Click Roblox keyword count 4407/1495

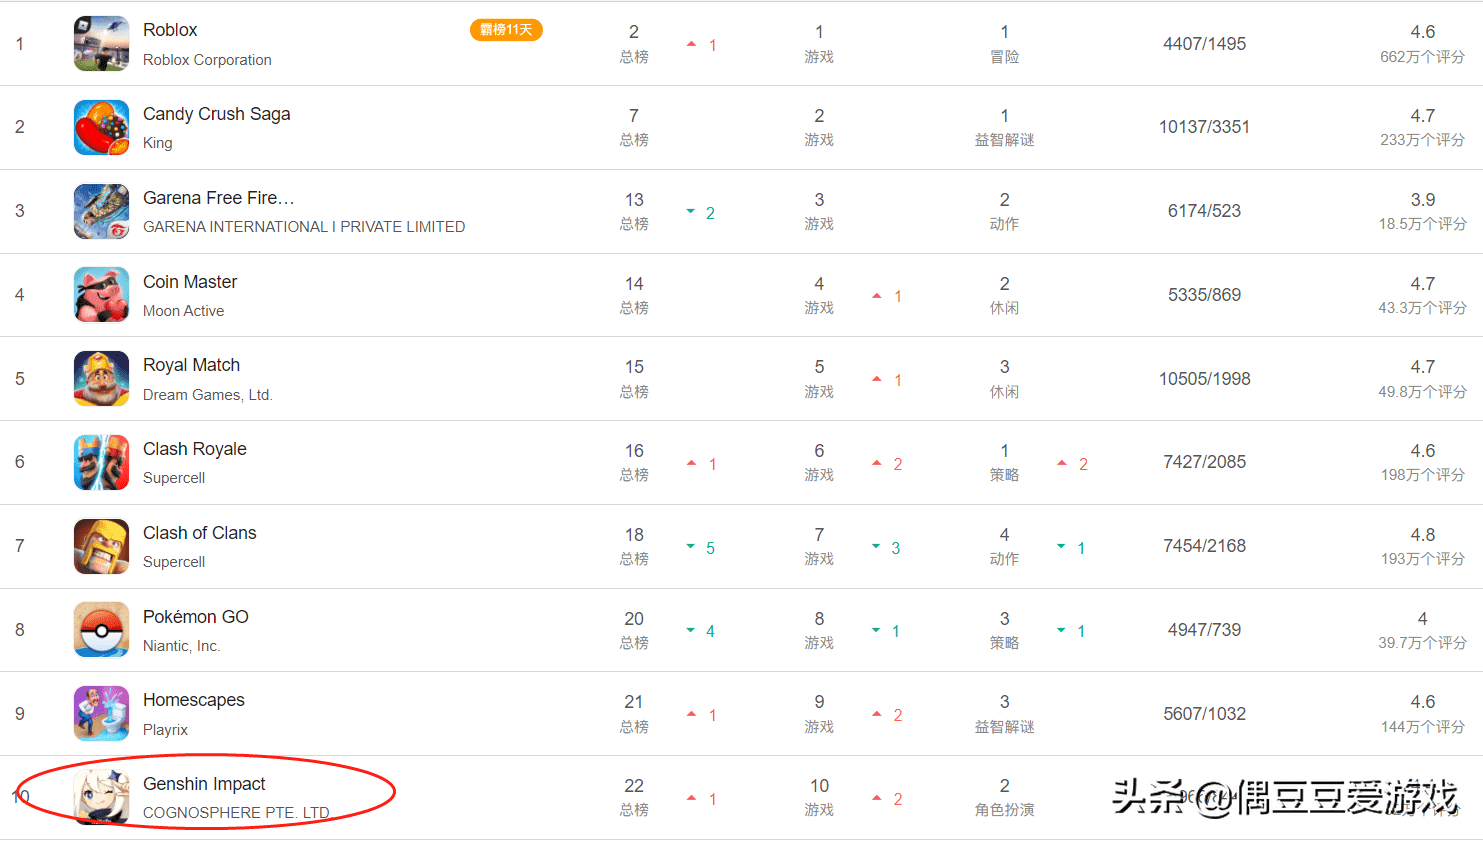(x=1205, y=44)
